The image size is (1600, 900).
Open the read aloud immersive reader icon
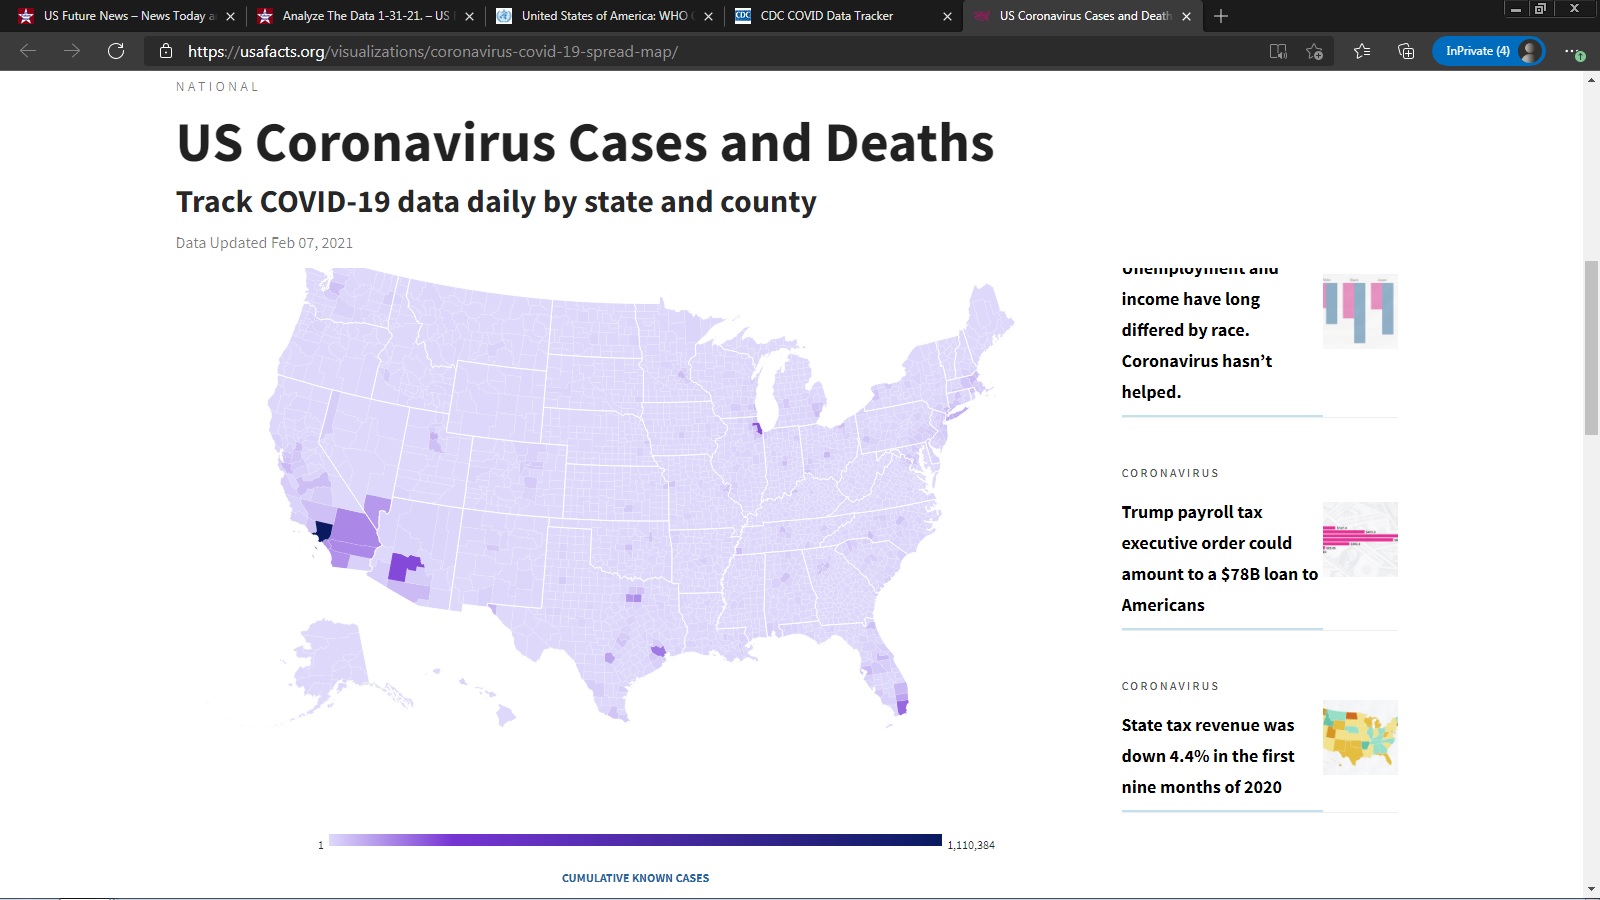click(1278, 51)
